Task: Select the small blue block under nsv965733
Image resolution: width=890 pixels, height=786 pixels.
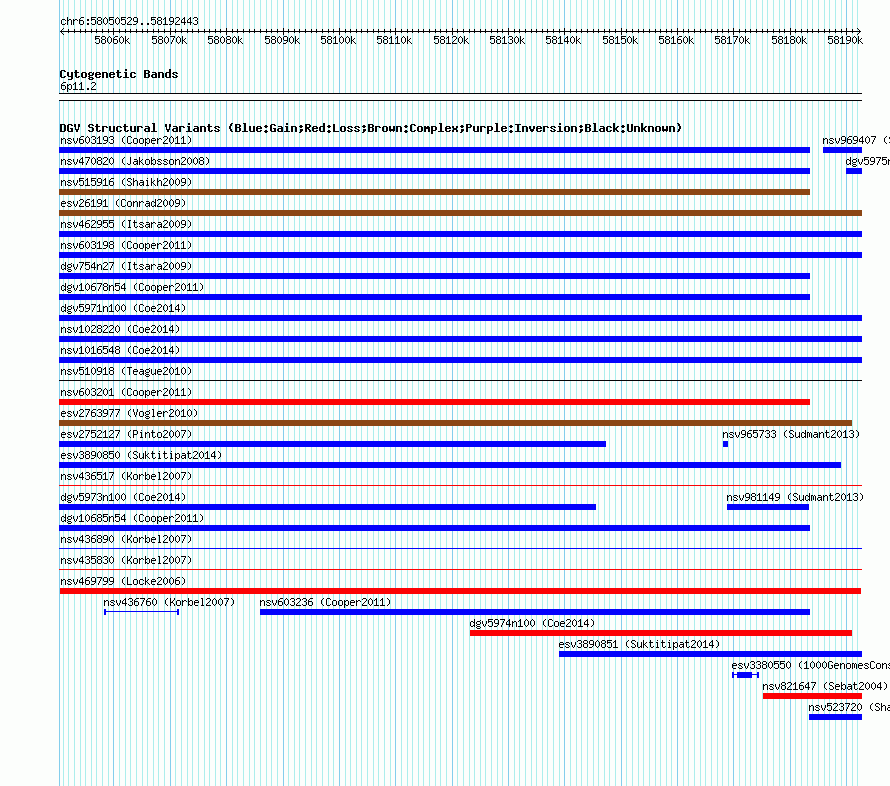Action: tap(725, 444)
